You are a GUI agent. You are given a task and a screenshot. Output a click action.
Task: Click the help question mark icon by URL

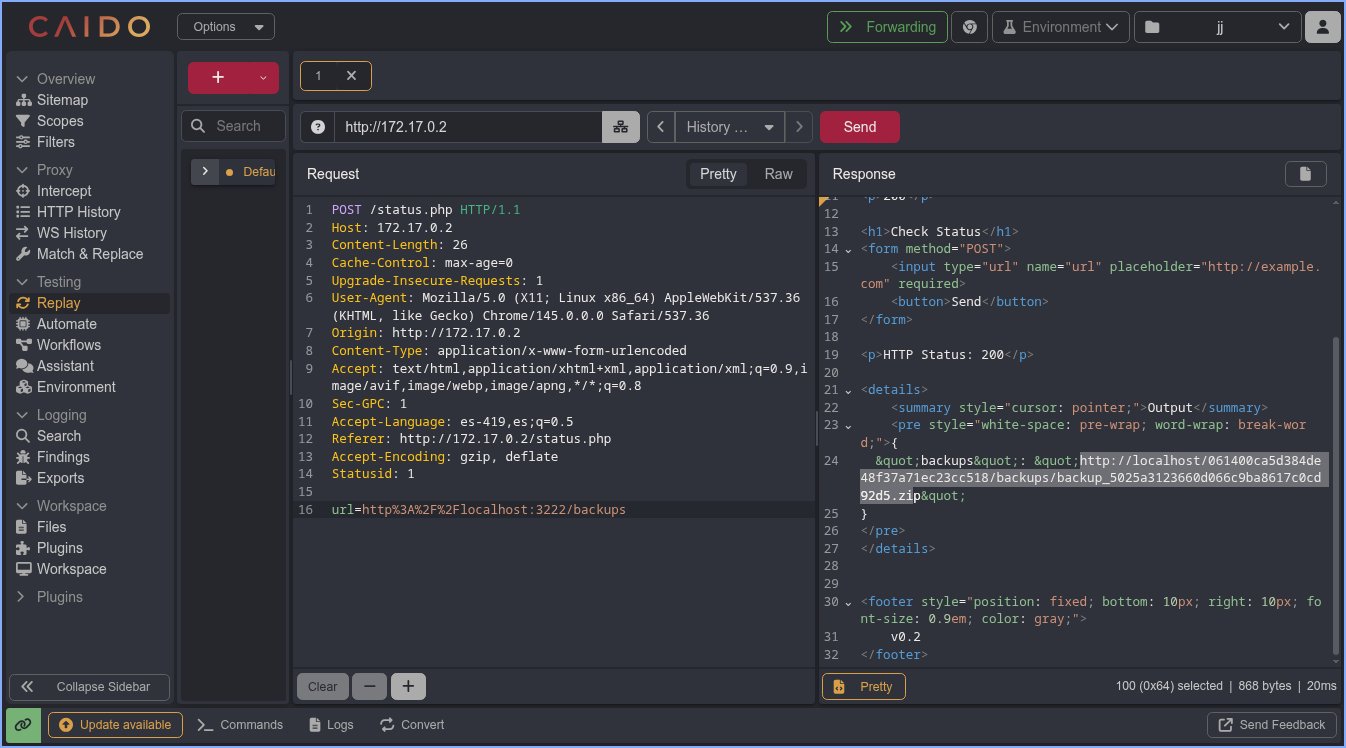coord(318,127)
